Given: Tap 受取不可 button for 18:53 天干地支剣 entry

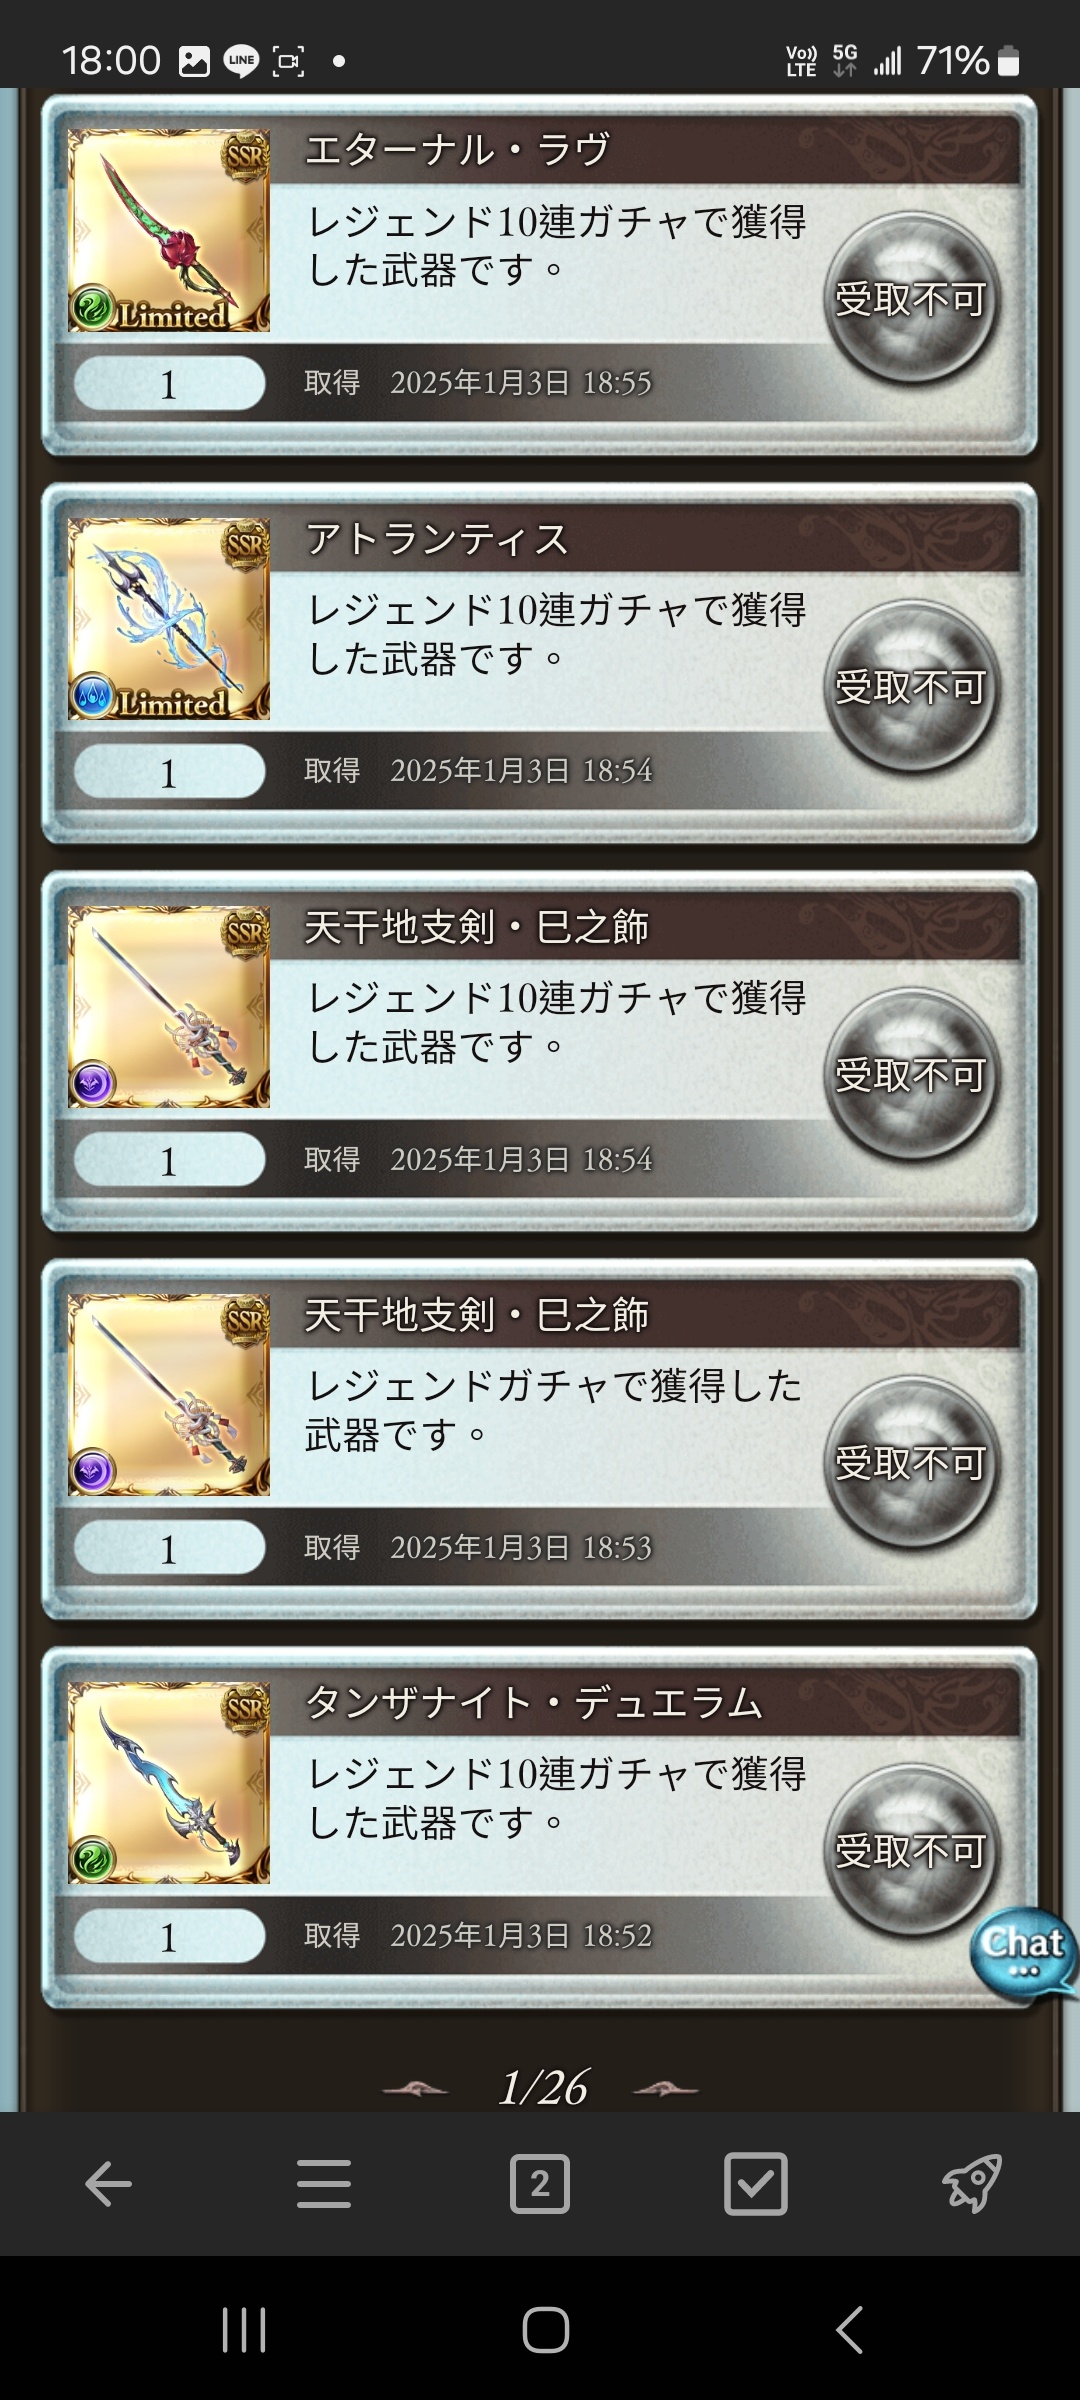Looking at the screenshot, I should (x=912, y=1462).
